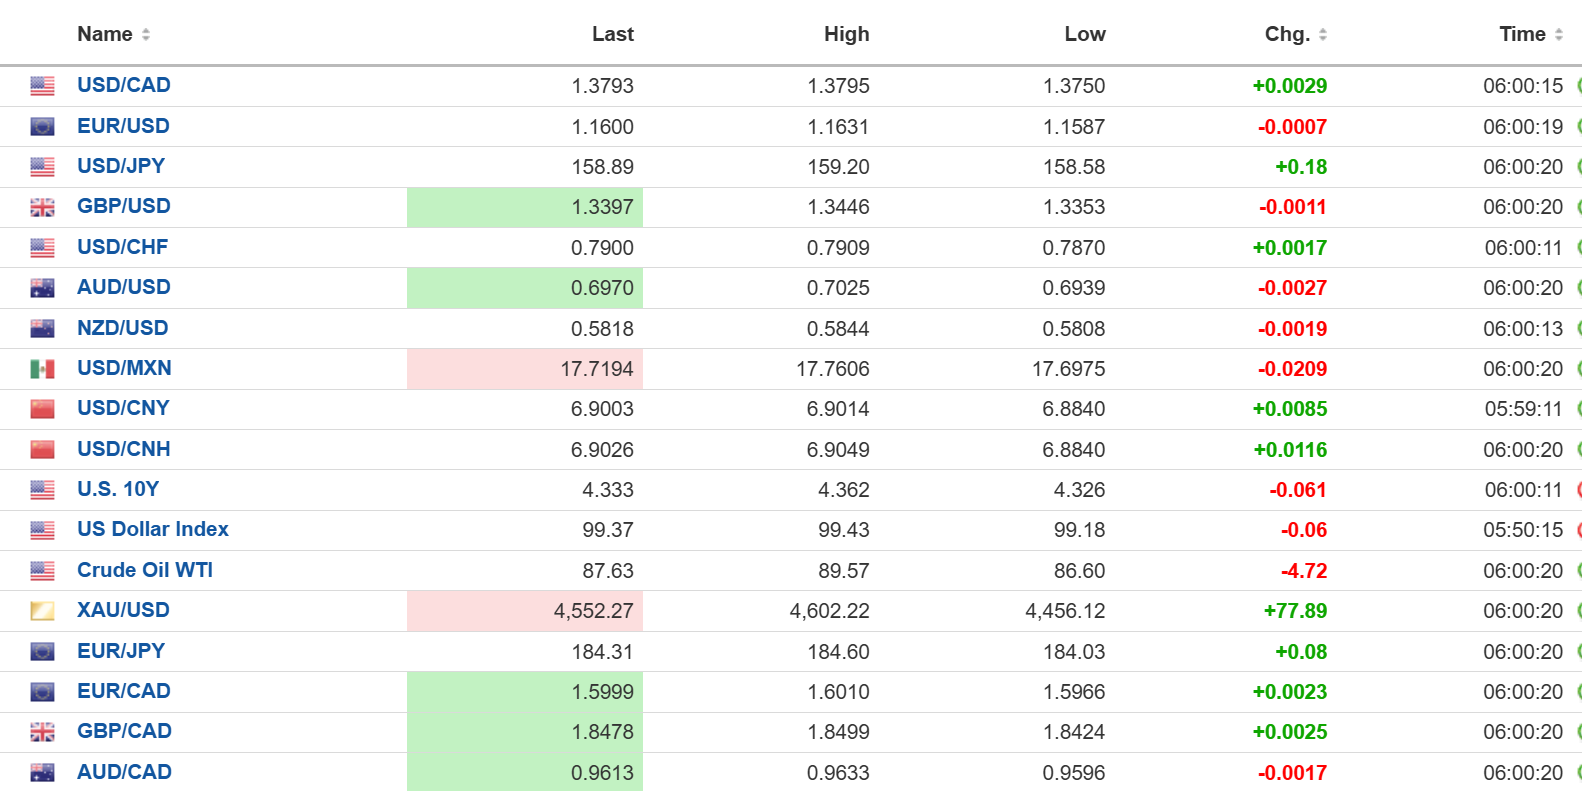The image size is (1582, 791).
Task: Select the USD/CHF pair link
Action: [x=123, y=247]
